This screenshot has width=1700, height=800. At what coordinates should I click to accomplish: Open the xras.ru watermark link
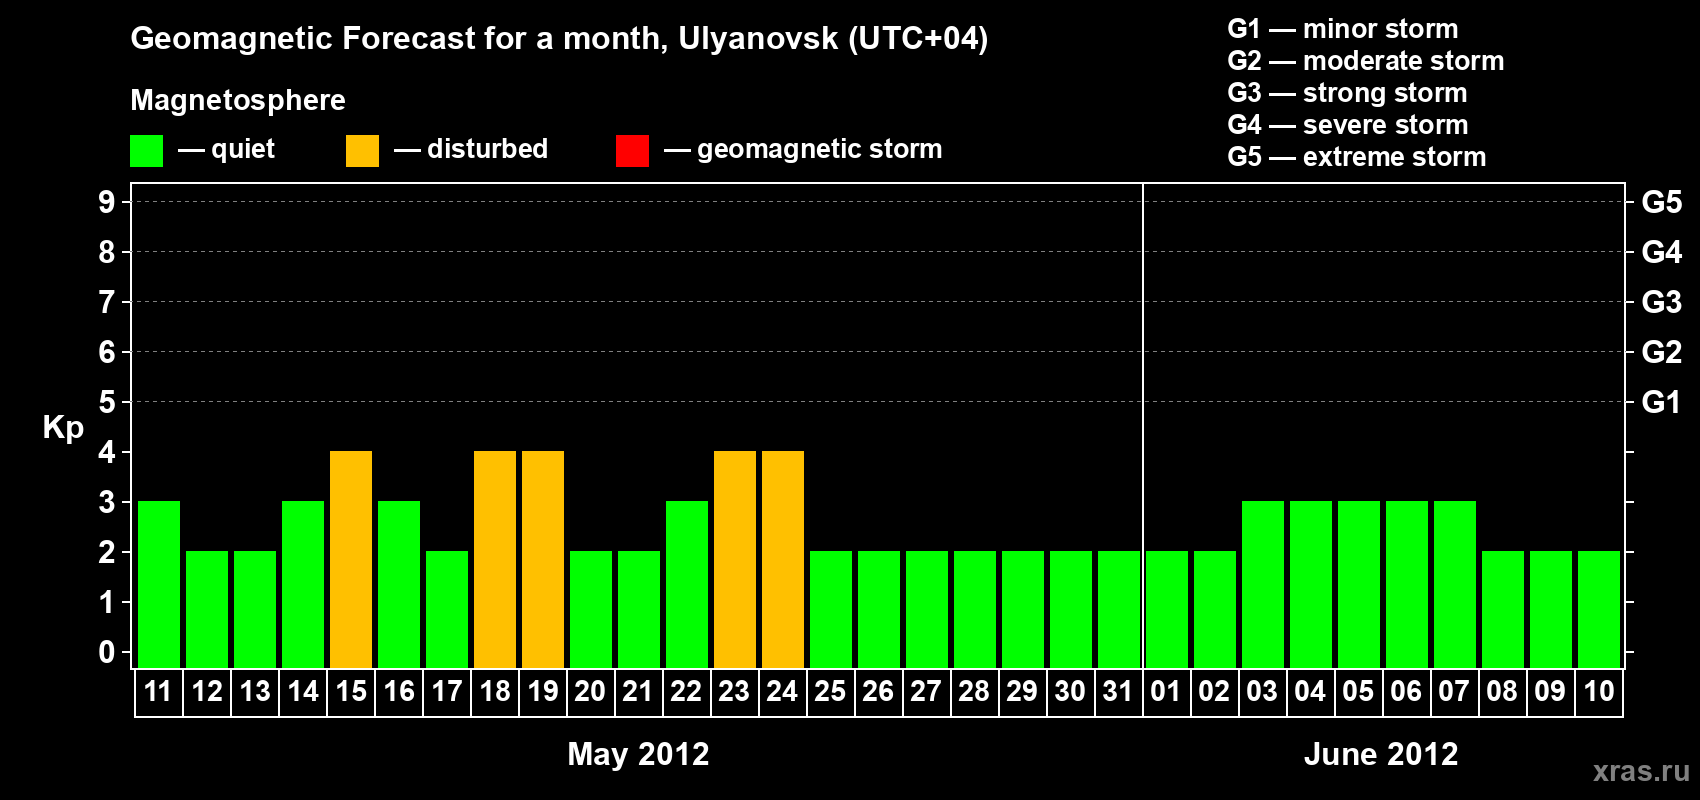(1641, 770)
